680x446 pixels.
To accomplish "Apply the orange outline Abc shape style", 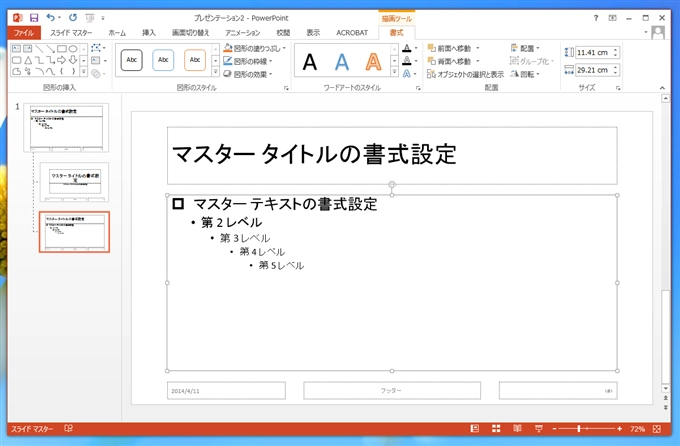I will [x=195, y=60].
